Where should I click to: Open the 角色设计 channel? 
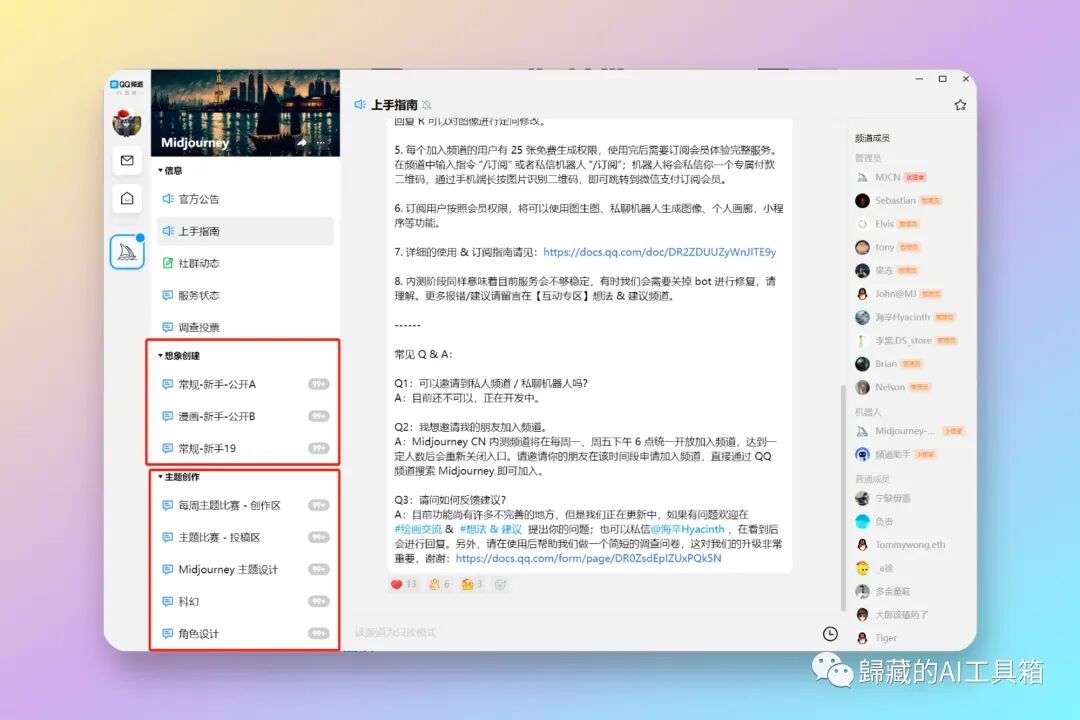point(245,634)
